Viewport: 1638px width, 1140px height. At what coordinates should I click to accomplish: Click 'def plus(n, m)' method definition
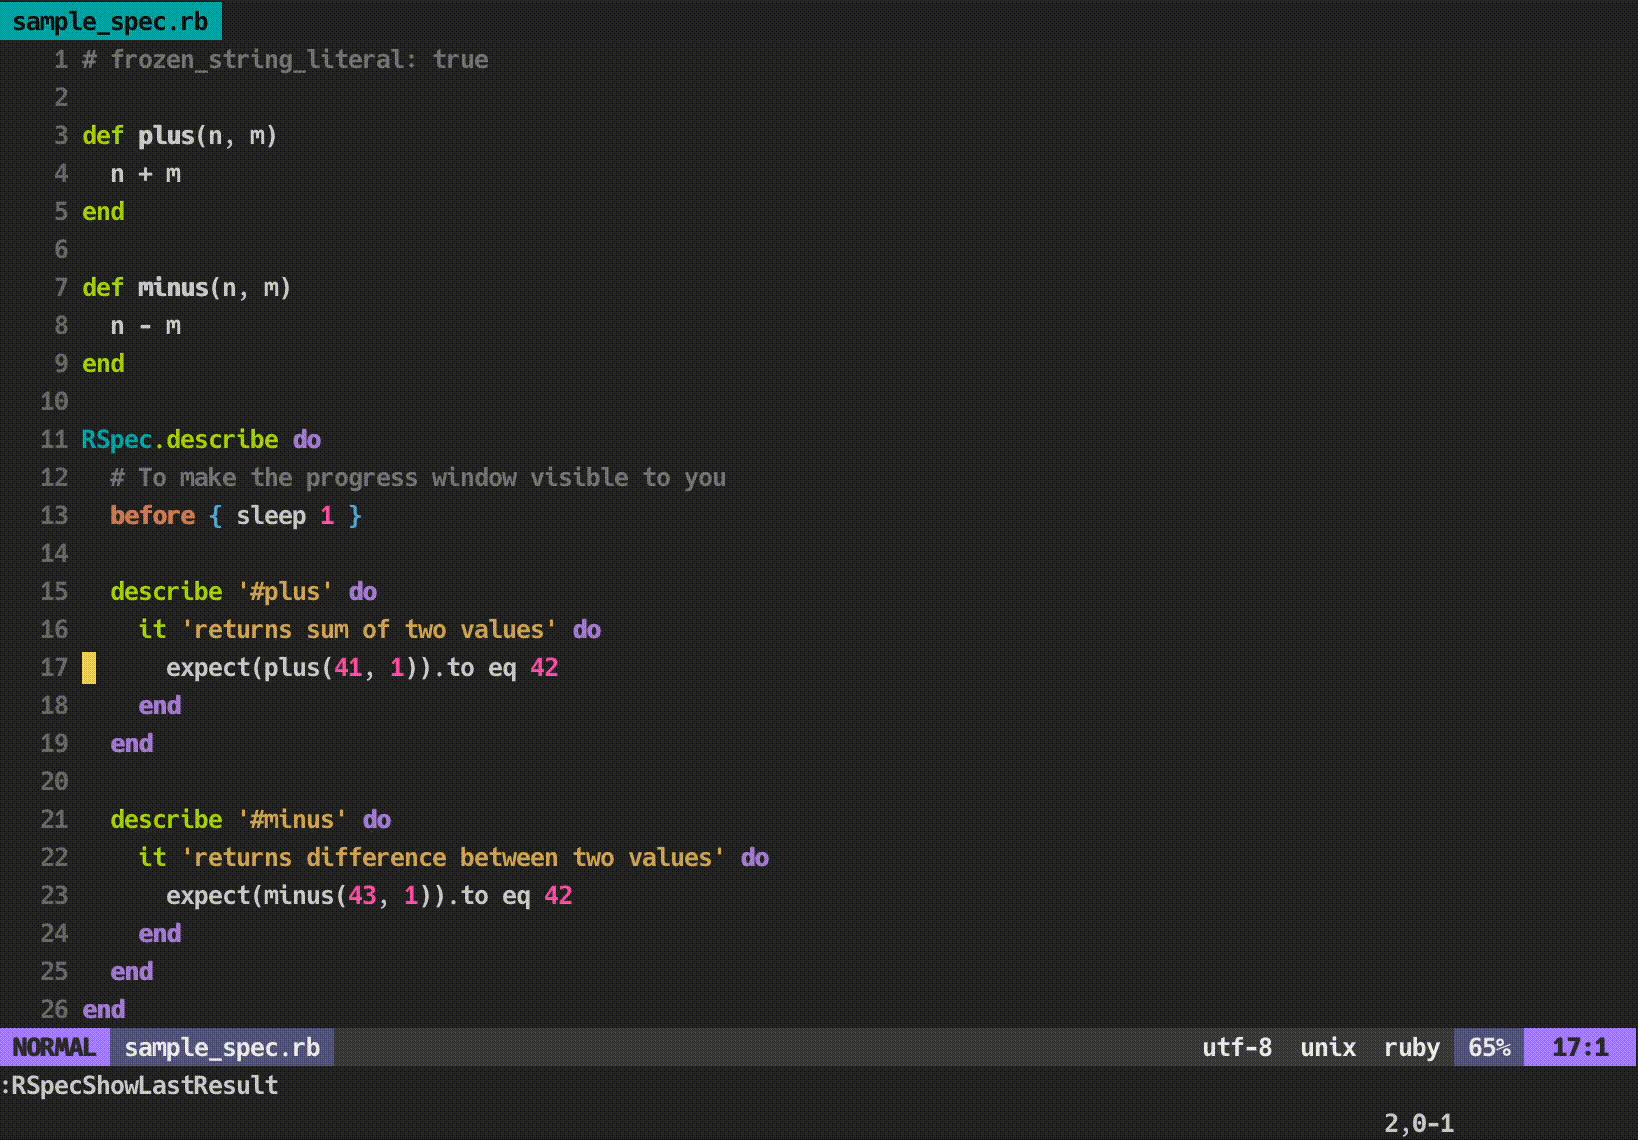pos(179,135)
